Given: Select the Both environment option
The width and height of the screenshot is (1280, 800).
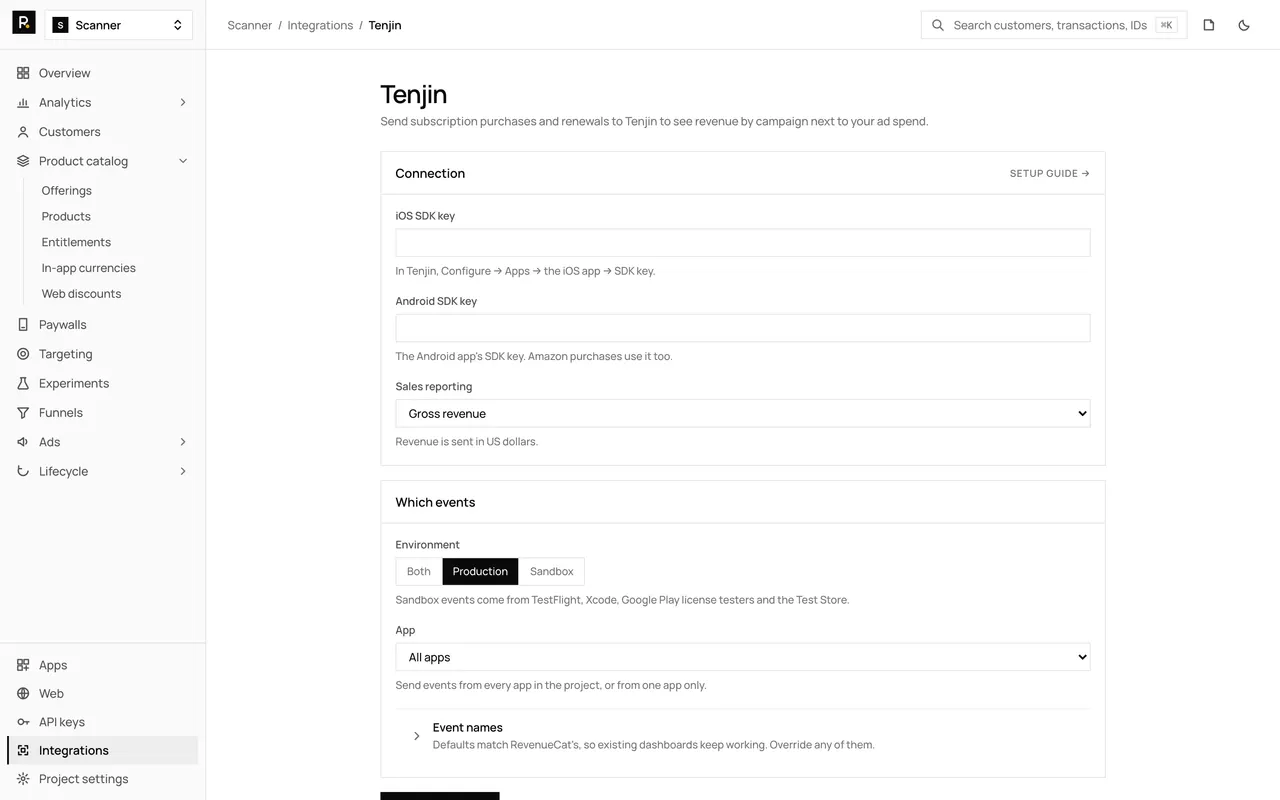Looking at the screenshot, I should click(x=419, y=572).
